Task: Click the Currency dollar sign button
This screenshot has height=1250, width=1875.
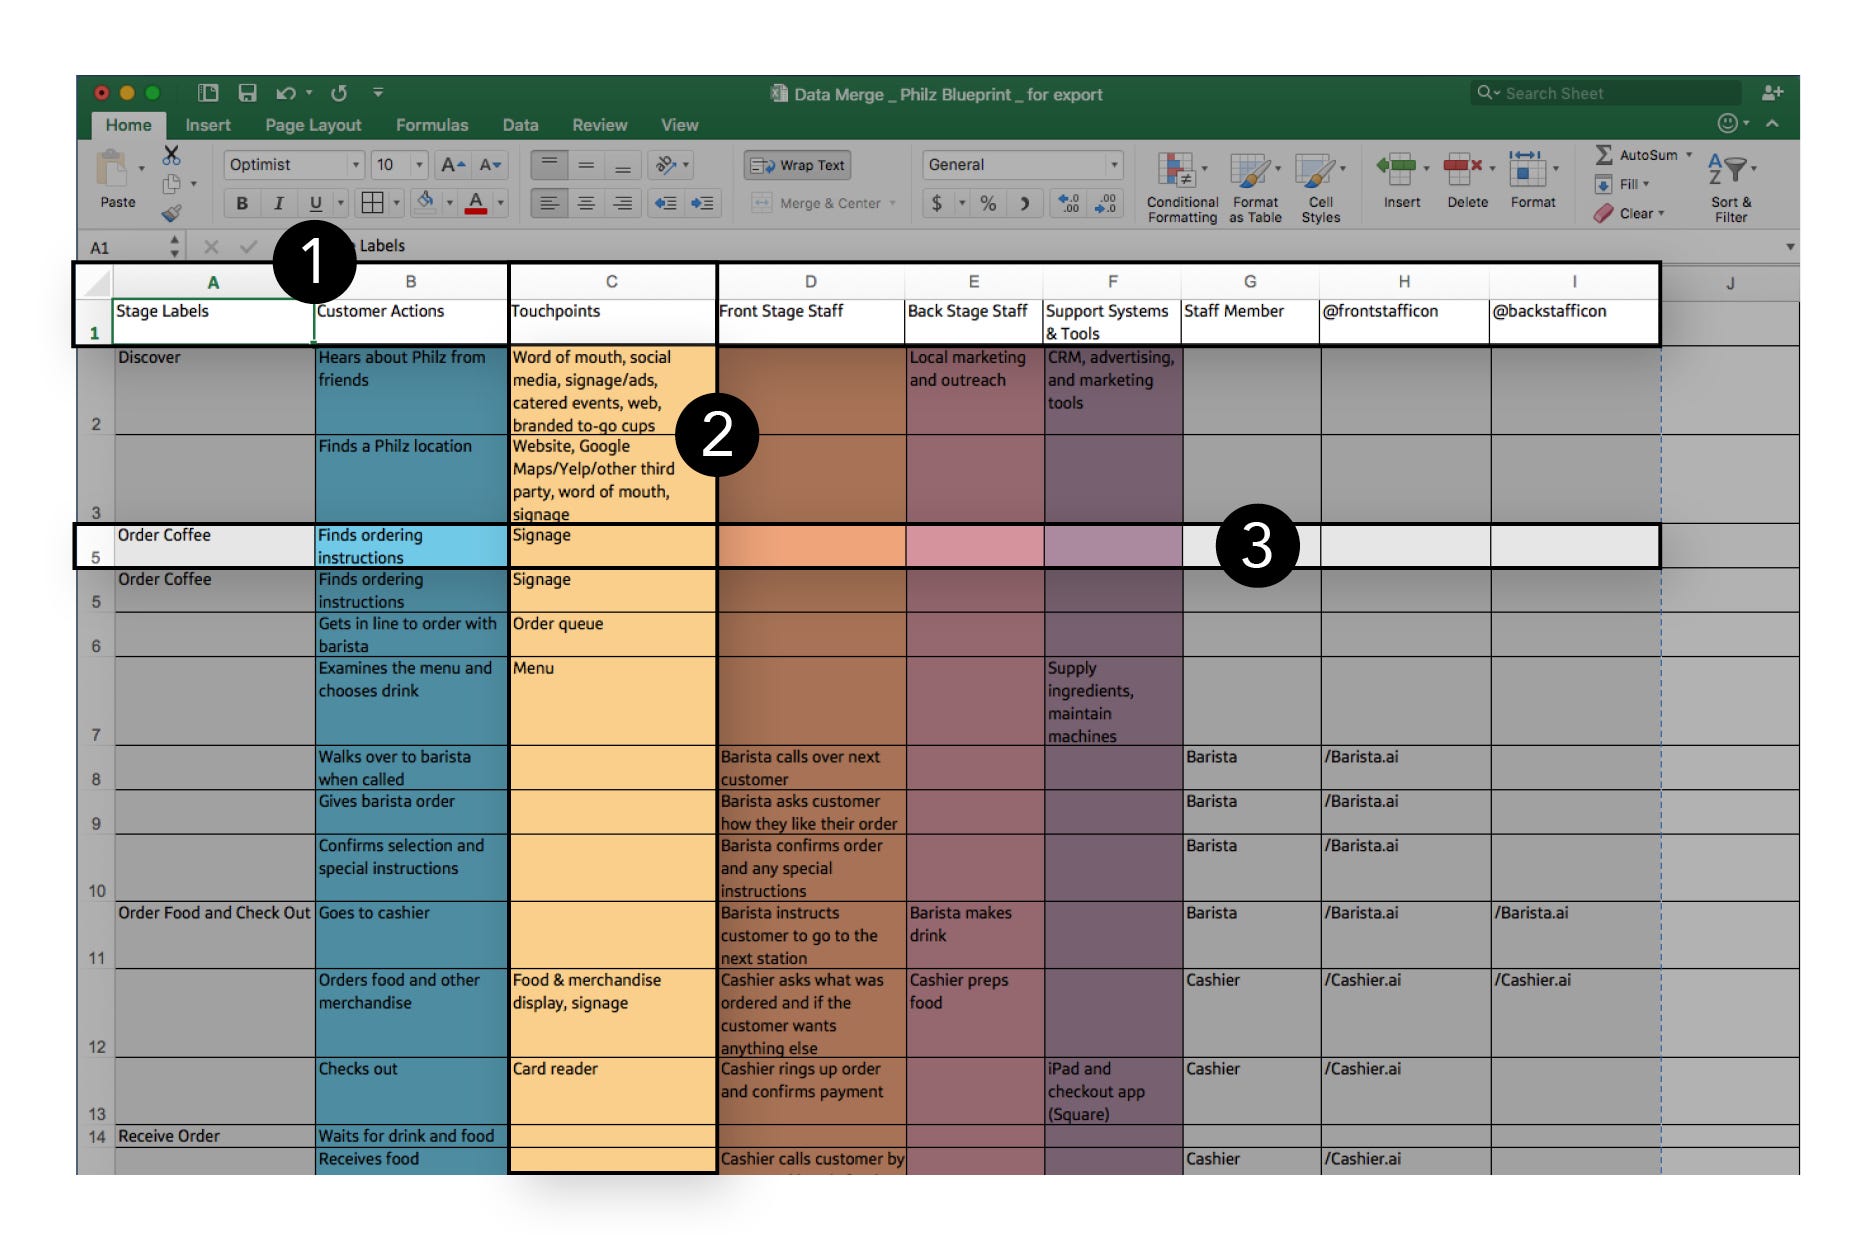Action: click(x=937, y=204)
